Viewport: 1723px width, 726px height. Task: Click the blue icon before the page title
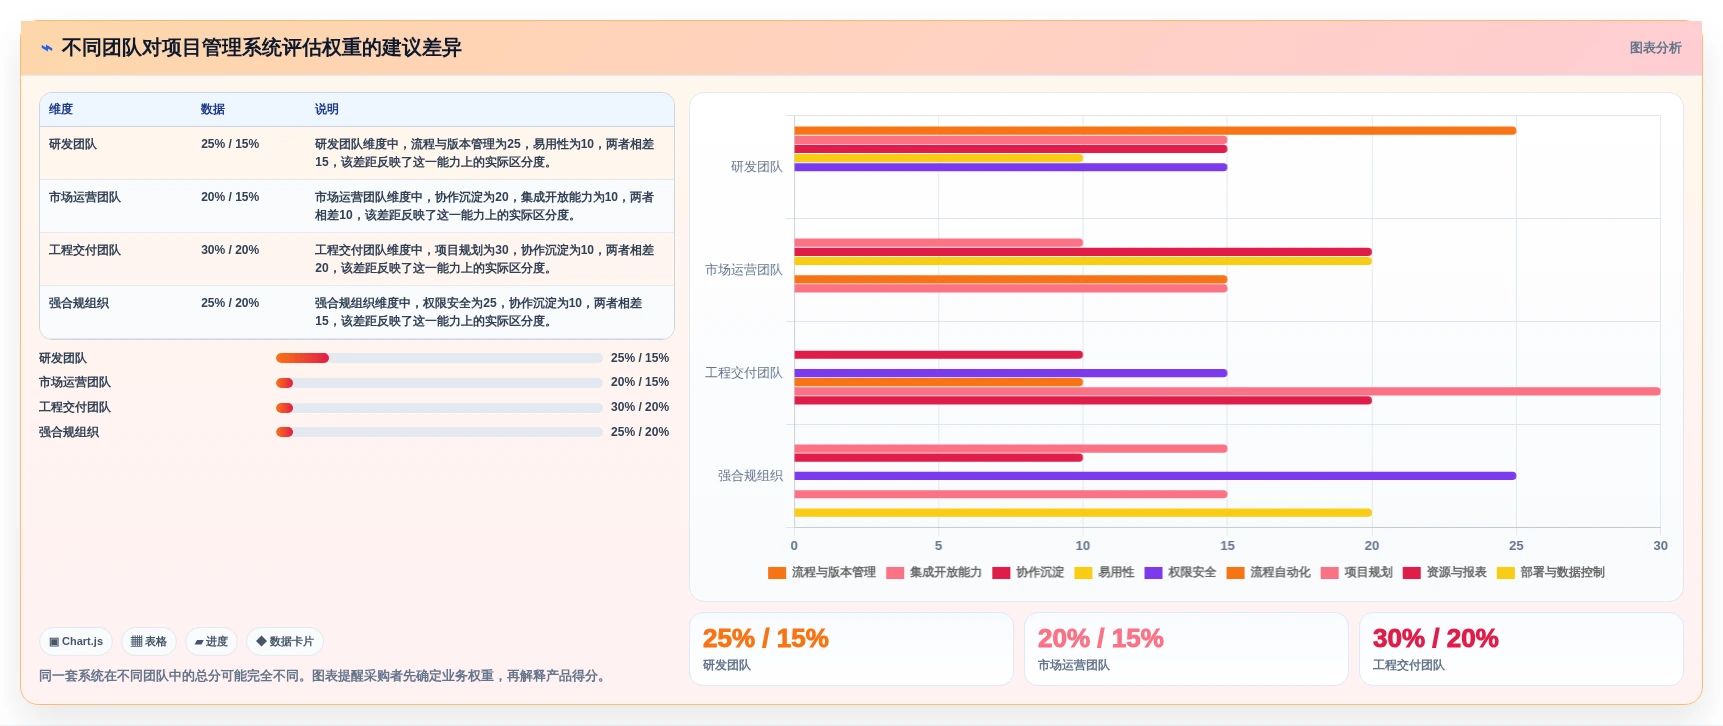pos(46,48)
